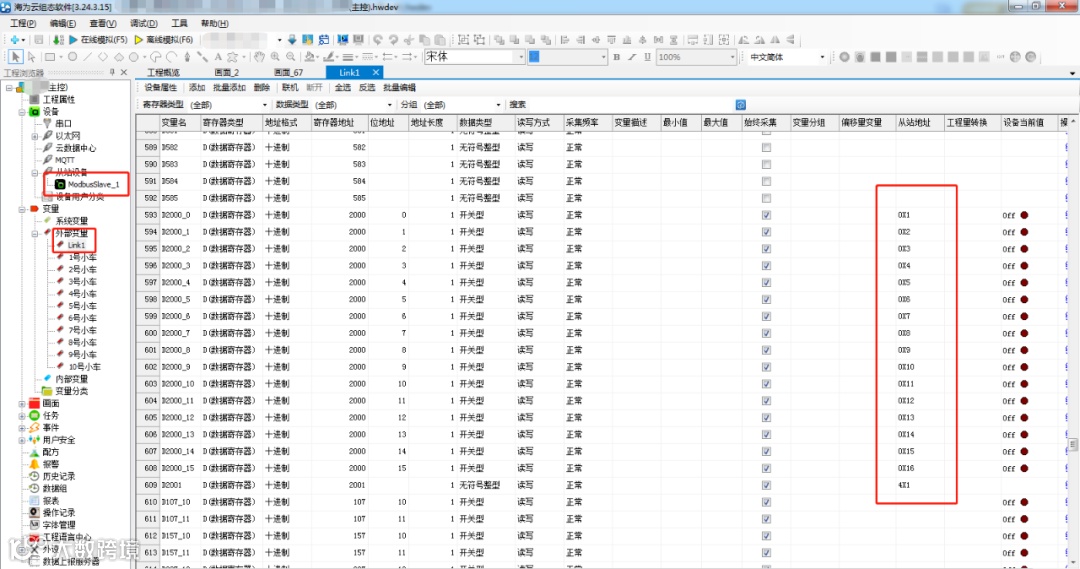The image size is (1080, 569).
Task: Click the align left edges icon
Action: (565, 40)
